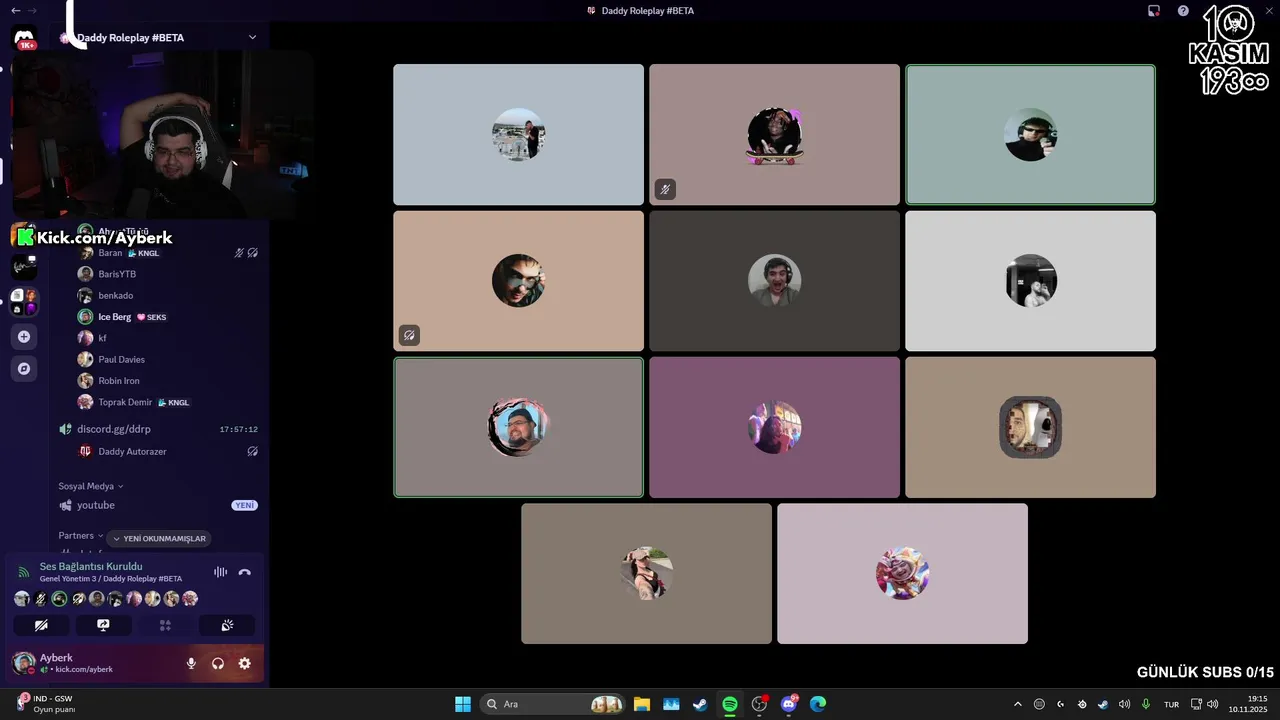This screenshot has height=720, width=1280.
Task: Toggle the camera on in voice panel
Action: 41,625
